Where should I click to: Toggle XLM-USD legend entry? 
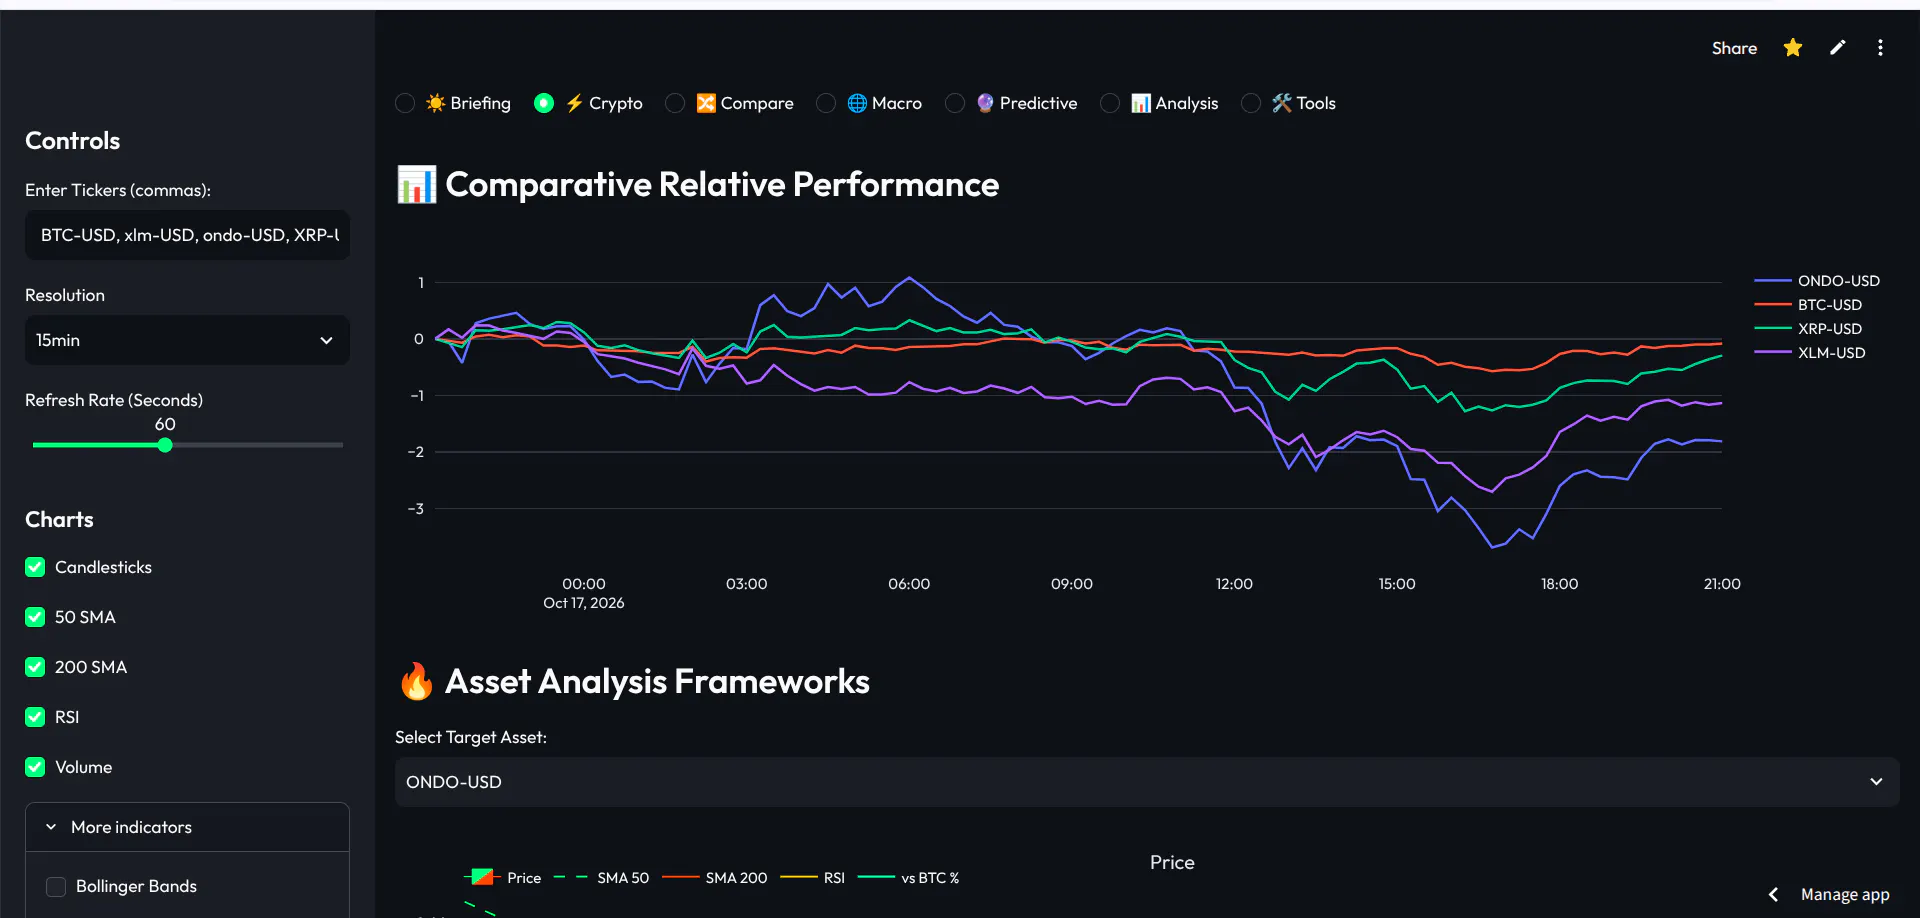pos(1810,353)
